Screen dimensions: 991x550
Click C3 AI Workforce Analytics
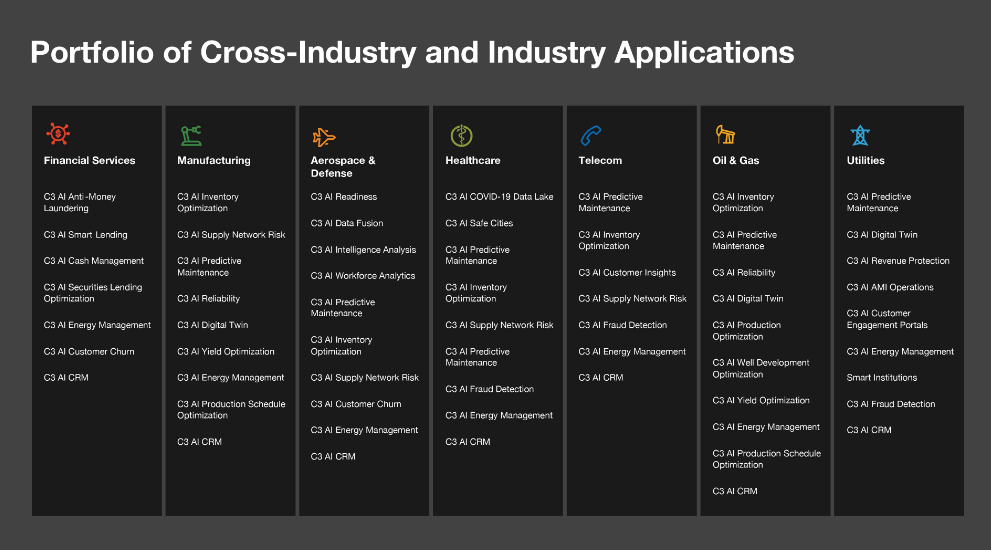pos(363,276)
